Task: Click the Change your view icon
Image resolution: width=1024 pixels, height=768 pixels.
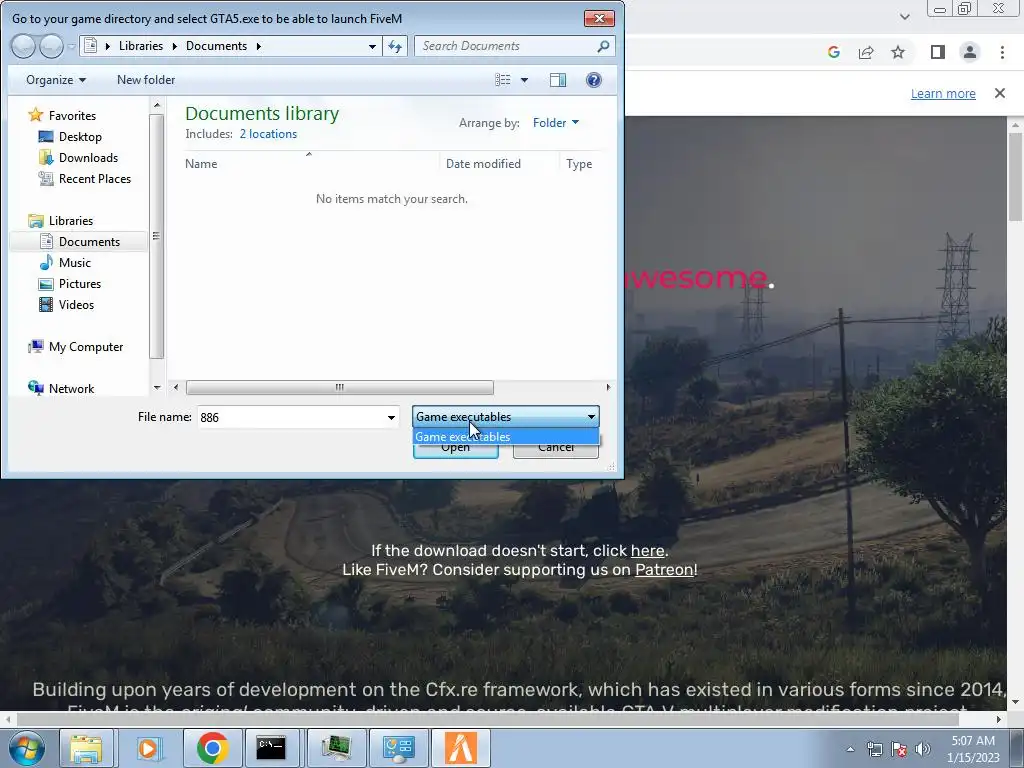Action: 502,80
